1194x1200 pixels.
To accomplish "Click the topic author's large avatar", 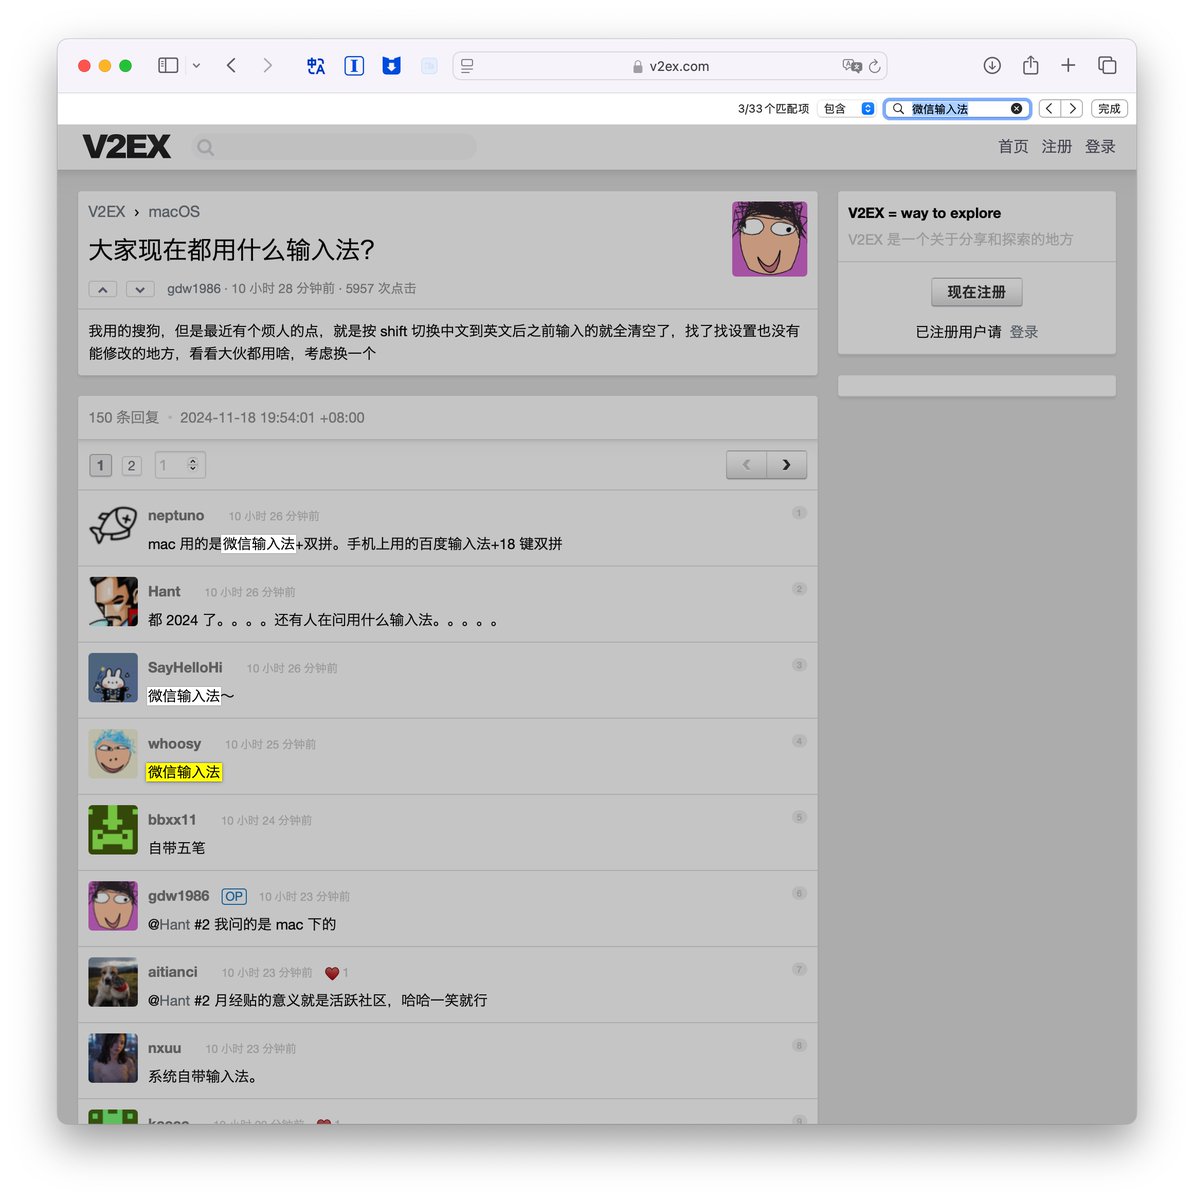I will pos(770,239).
